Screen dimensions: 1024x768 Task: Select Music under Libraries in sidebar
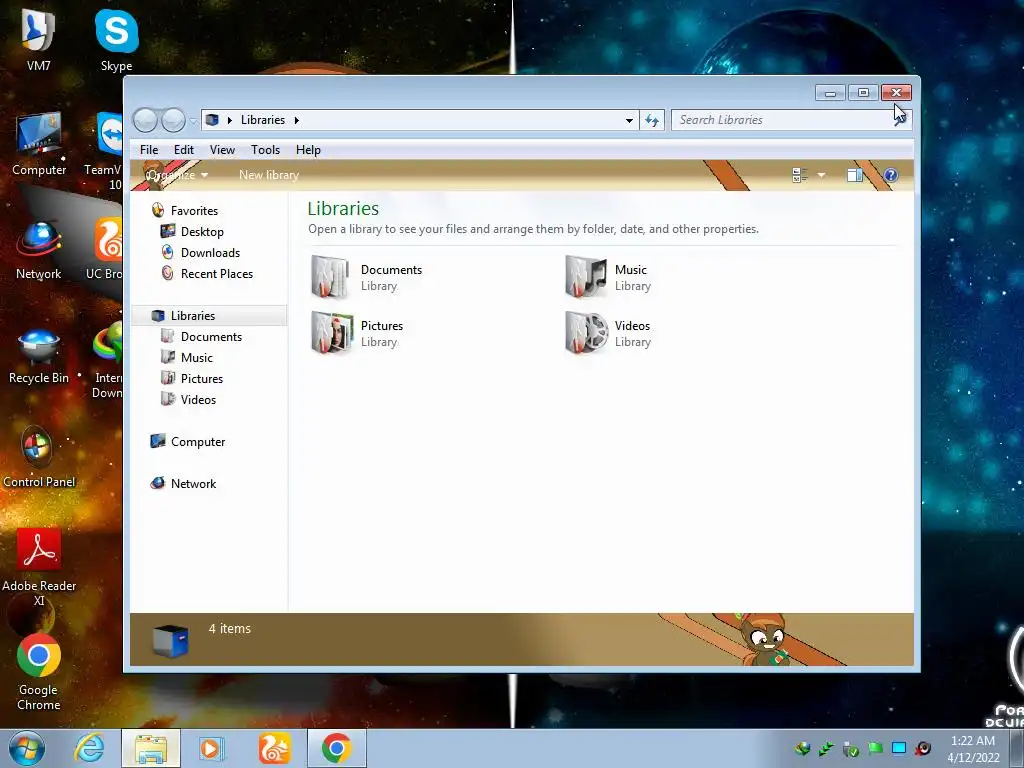196,357
